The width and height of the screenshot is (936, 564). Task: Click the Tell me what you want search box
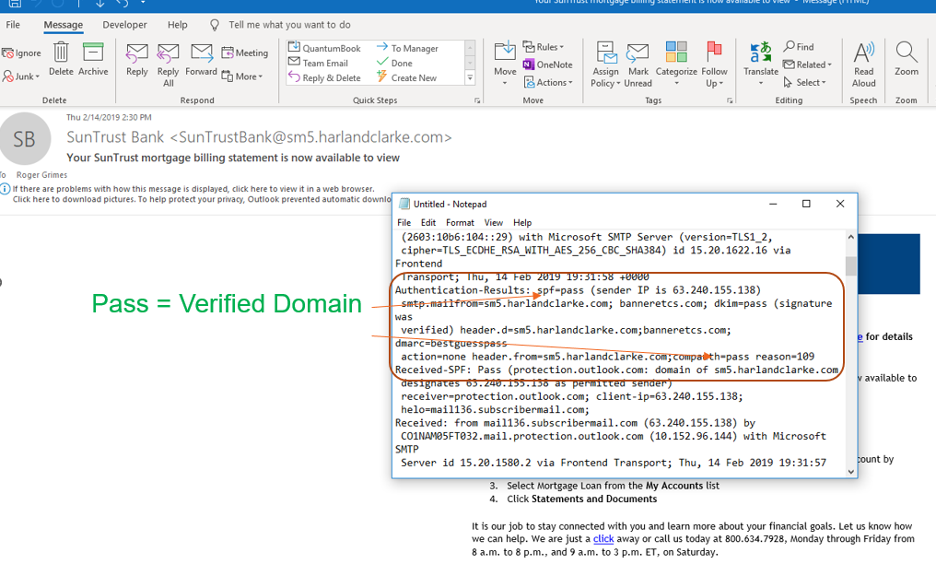tap(289, 25)
